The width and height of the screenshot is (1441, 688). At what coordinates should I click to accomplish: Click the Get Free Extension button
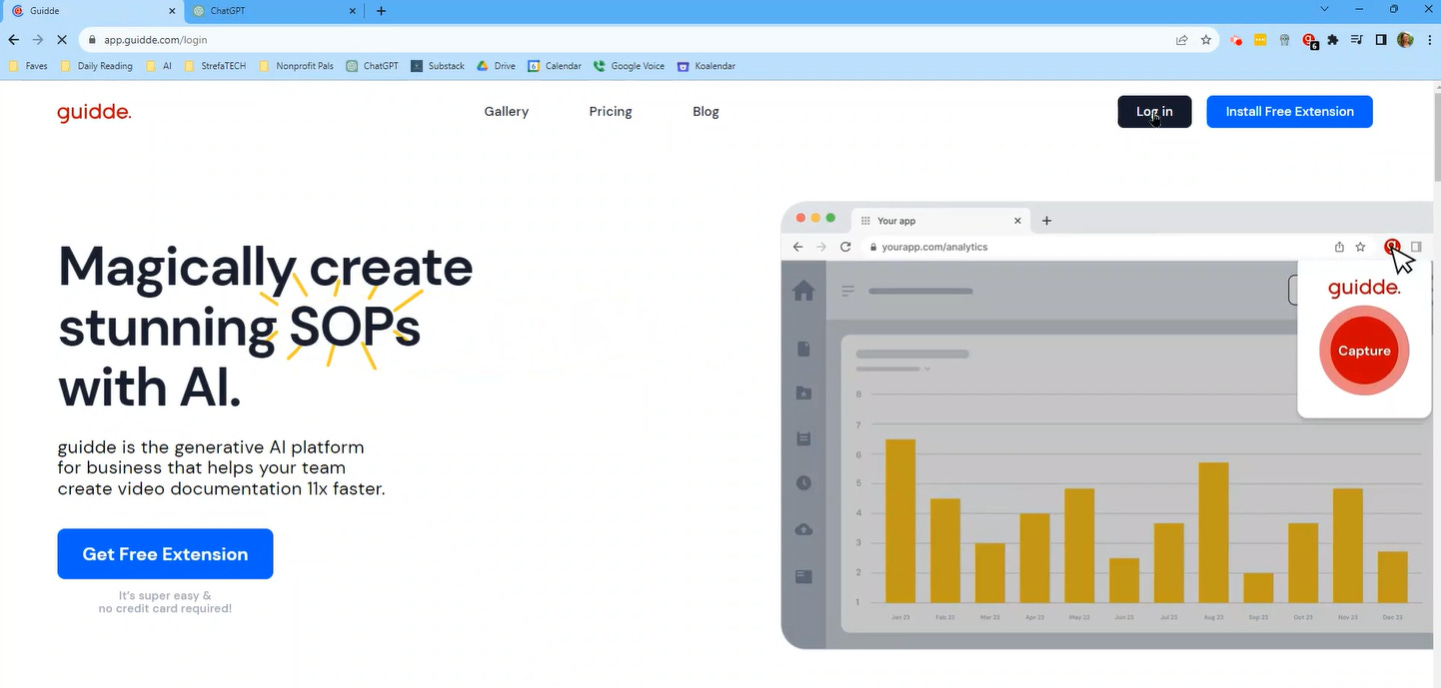click(x=165, y=554)
